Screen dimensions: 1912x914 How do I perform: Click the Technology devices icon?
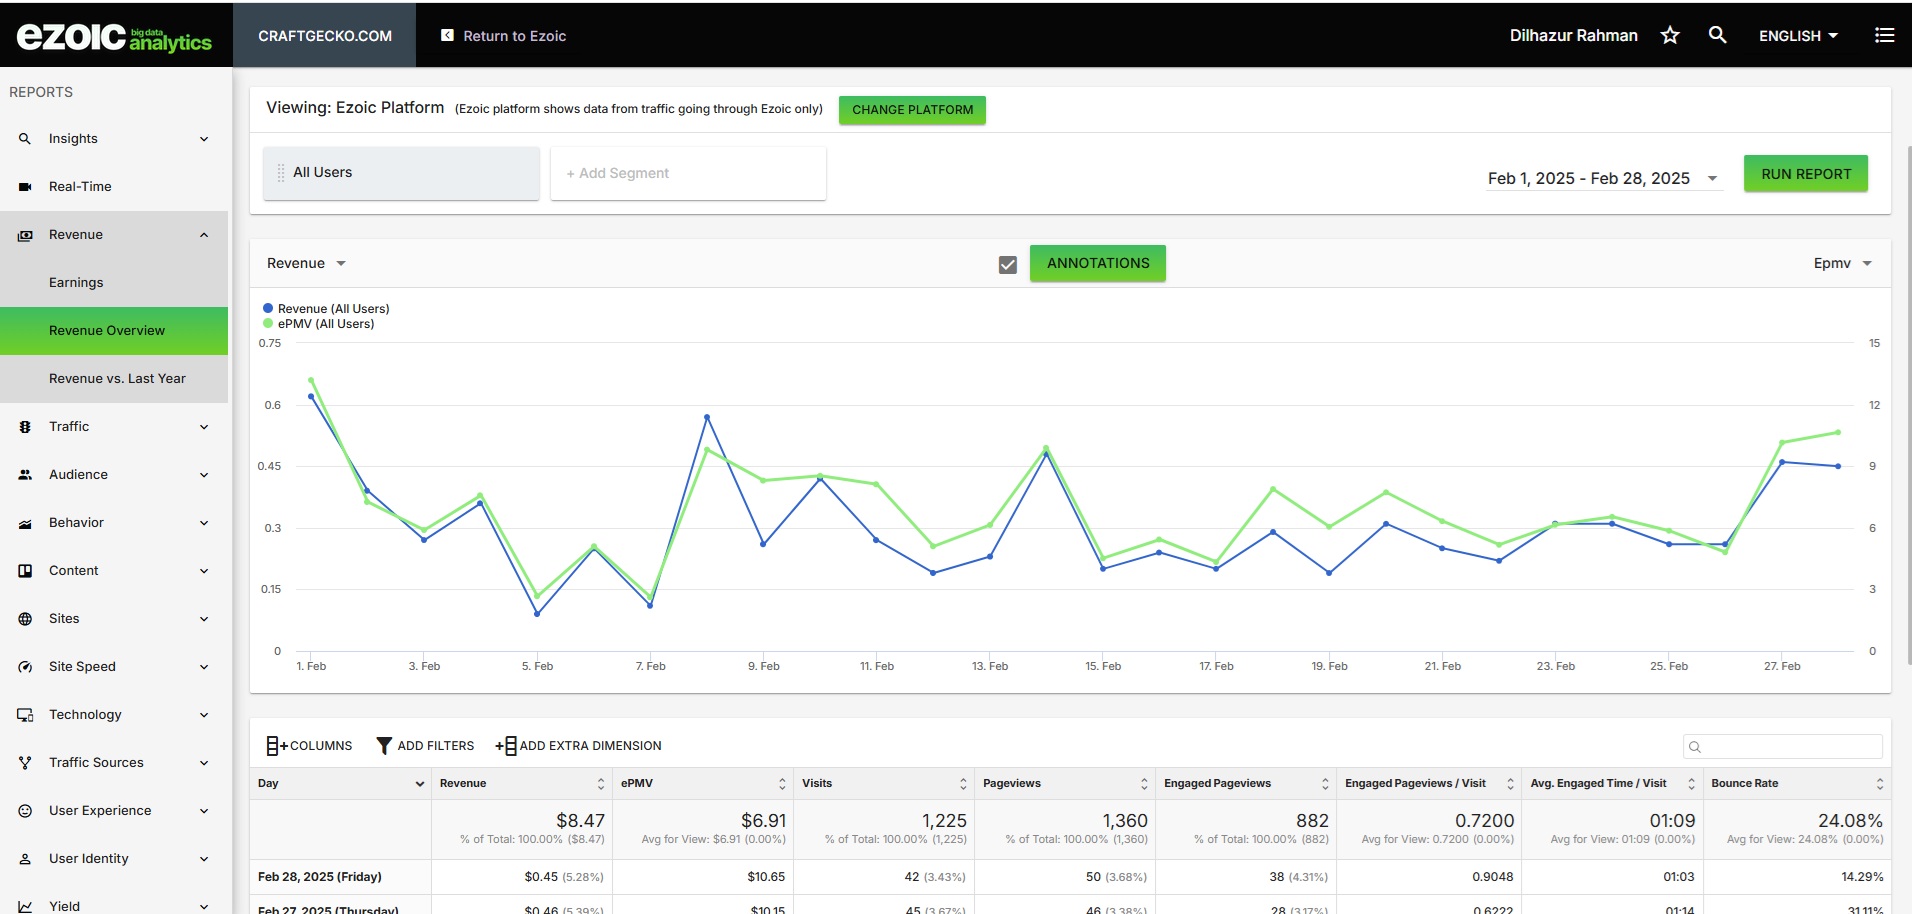point(25,715)
